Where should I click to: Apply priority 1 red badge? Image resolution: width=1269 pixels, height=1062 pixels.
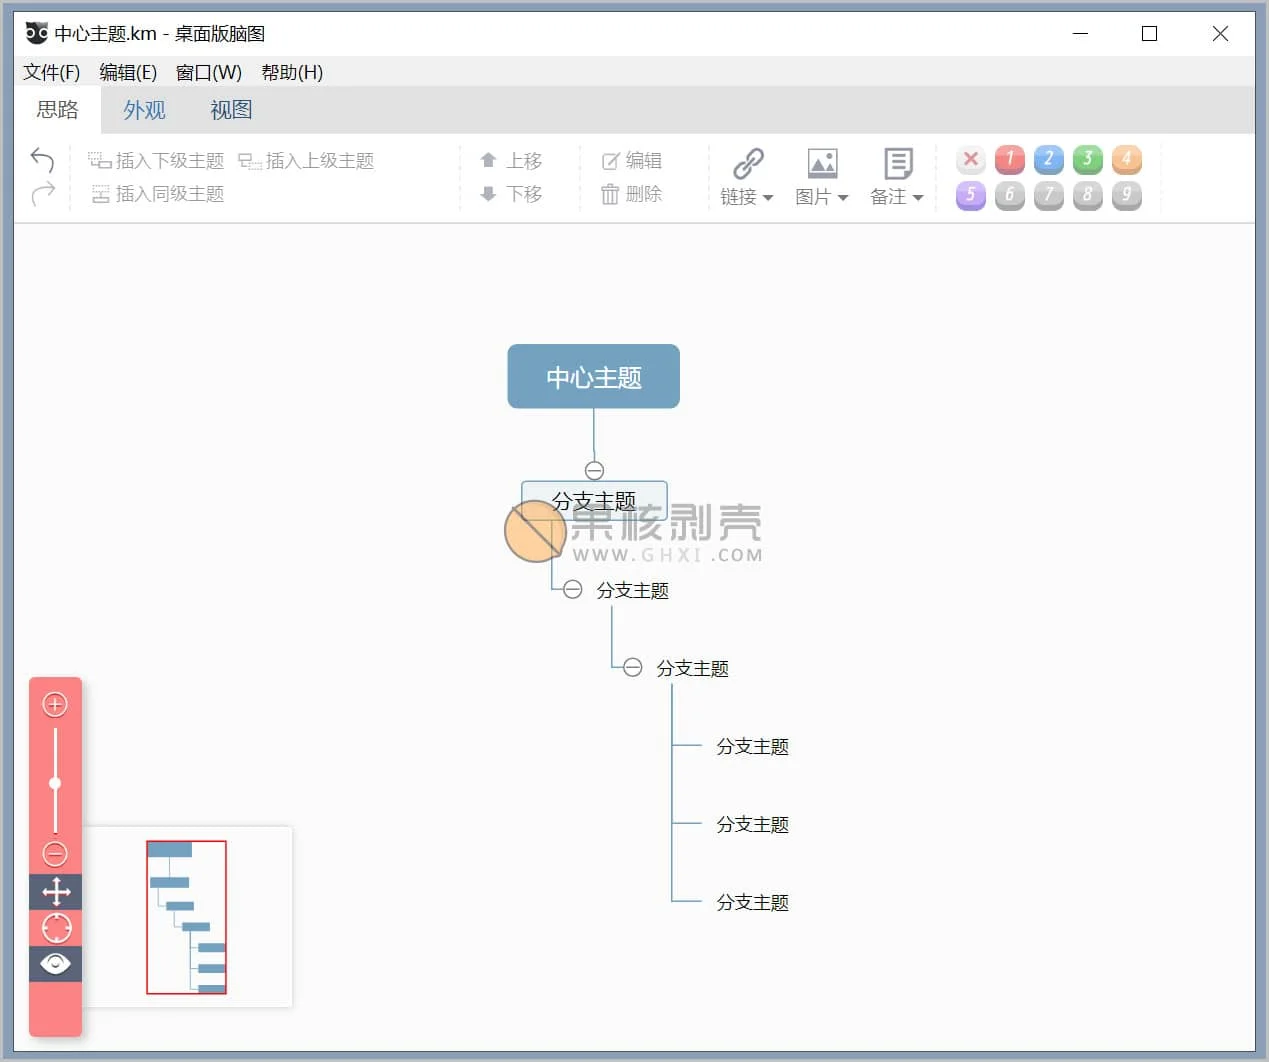pyautogui.click(x=1009, y=159)
